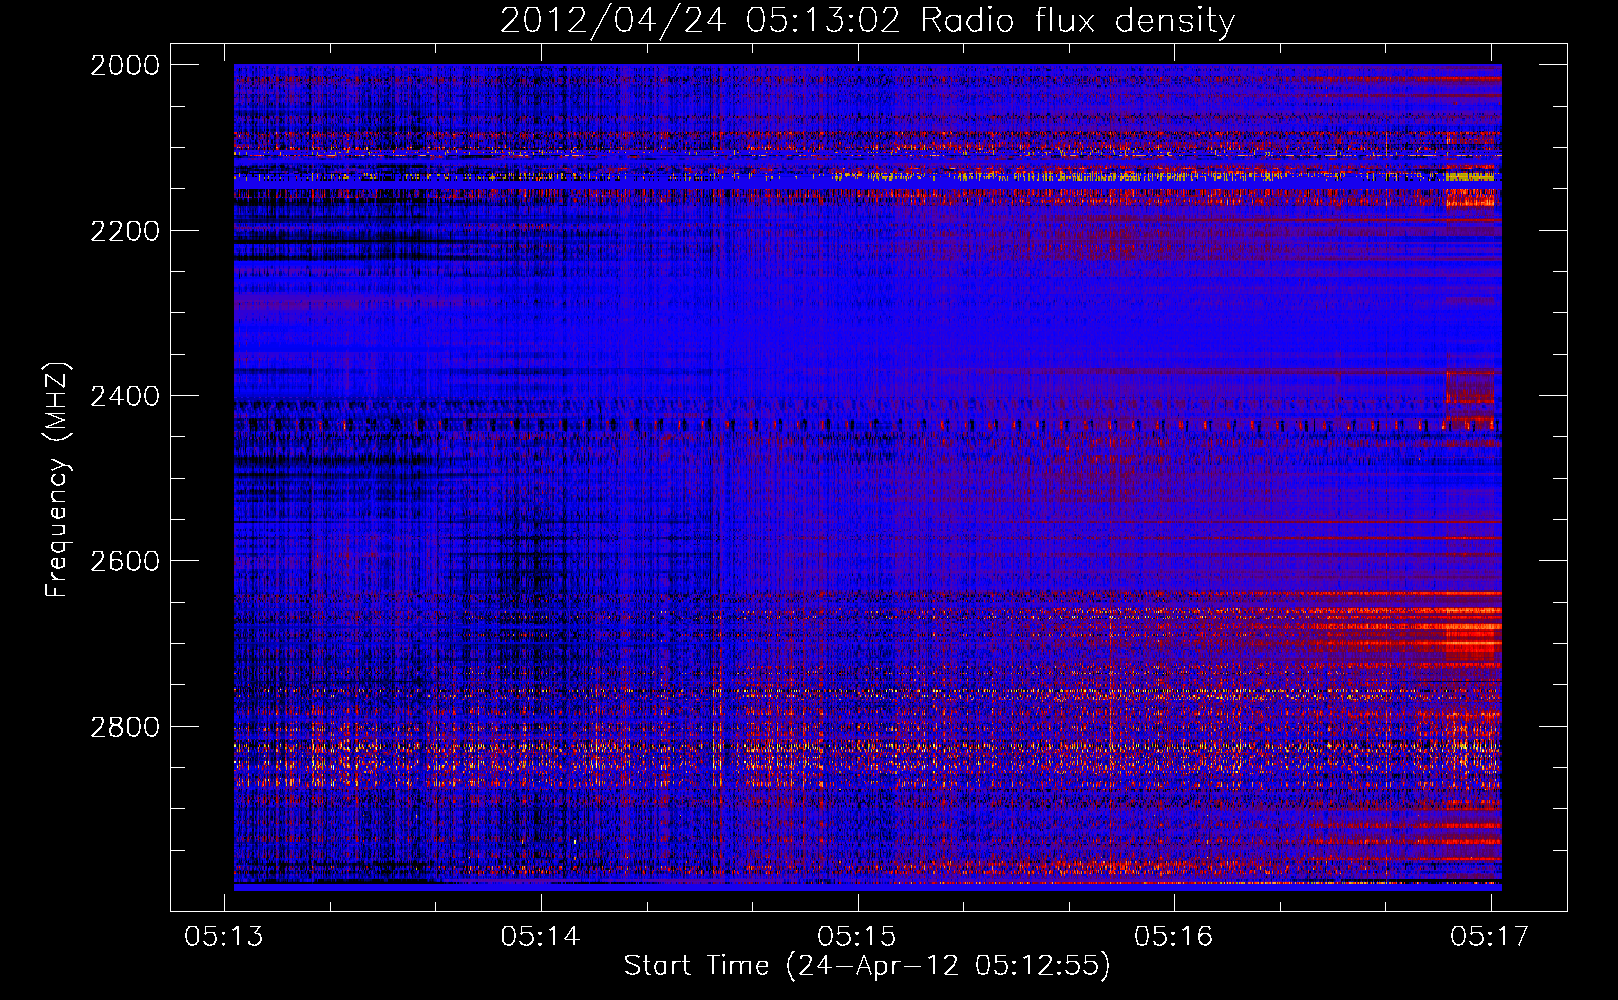1618x1000 pixels.
Task: Click the "Start Time (24-Apr-12 05:12:55)" axis title
Action: tap(867, 966)
